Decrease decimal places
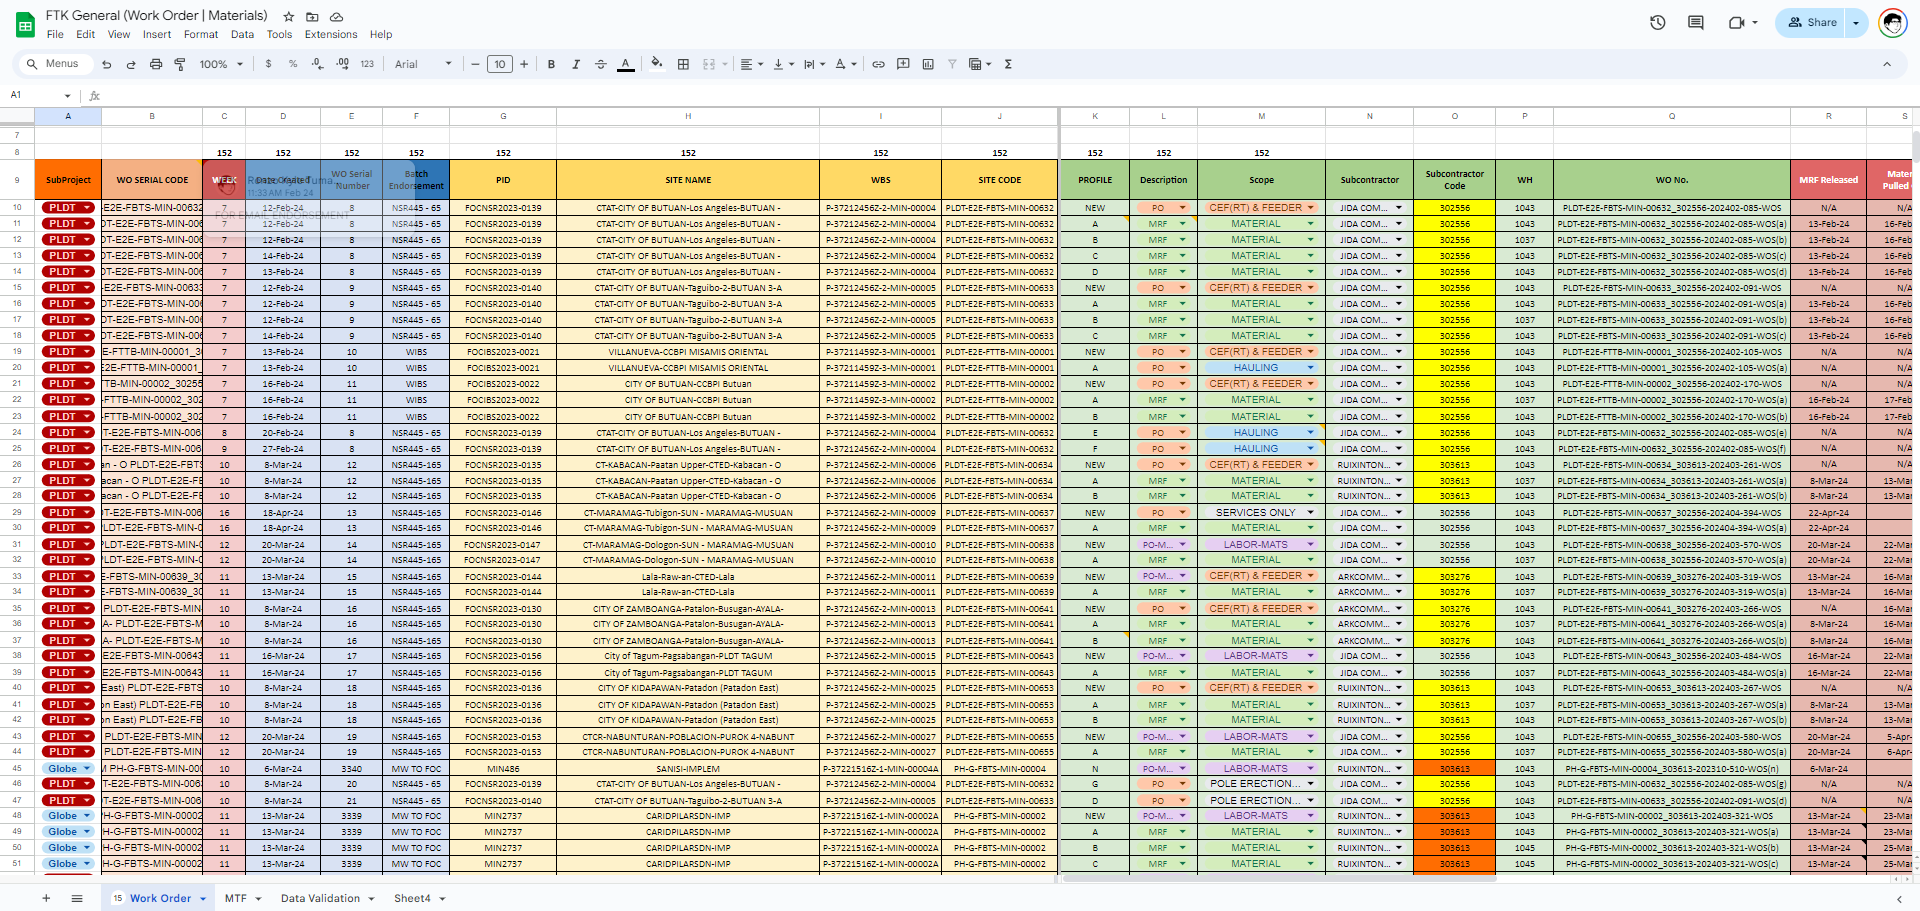1920x911 pixels. coord(318,64)
